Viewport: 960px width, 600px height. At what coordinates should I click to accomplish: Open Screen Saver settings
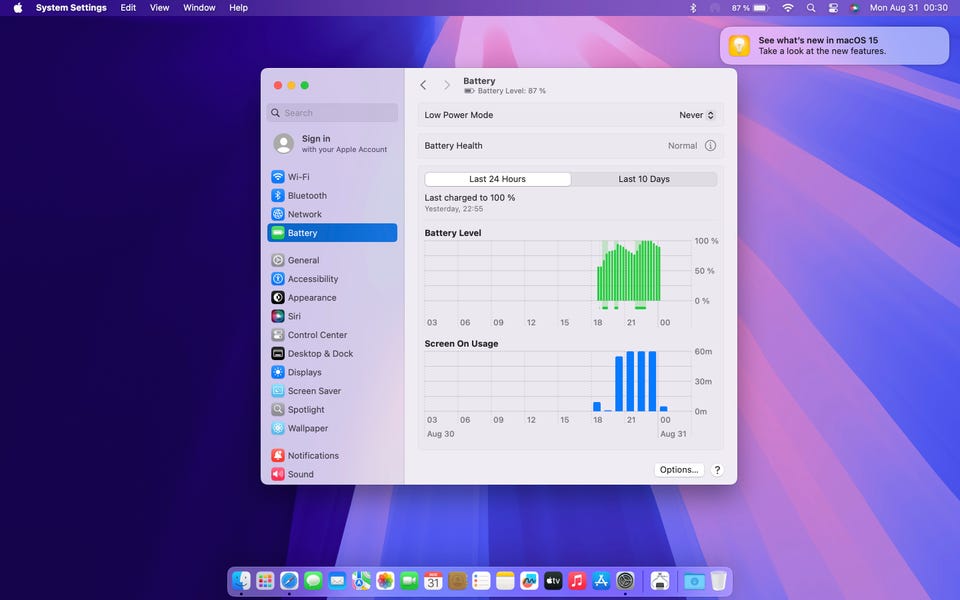tap(332, 391)
